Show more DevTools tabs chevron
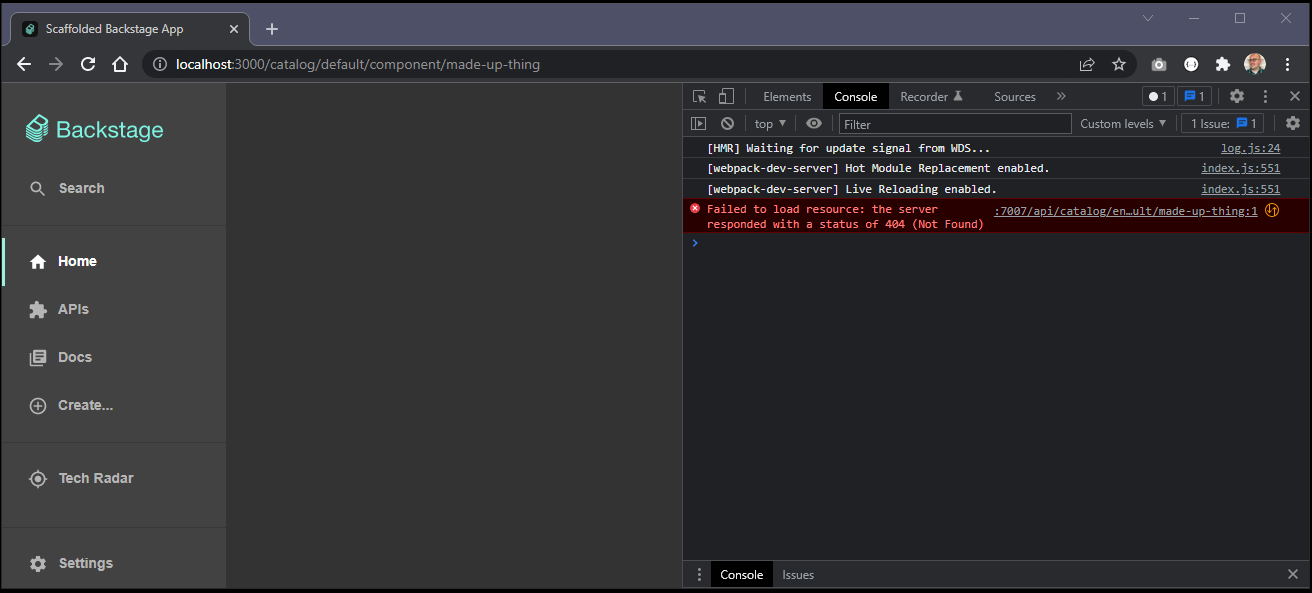The width and height of the screenshot is (1312, 593). [x=1061, y=96]
